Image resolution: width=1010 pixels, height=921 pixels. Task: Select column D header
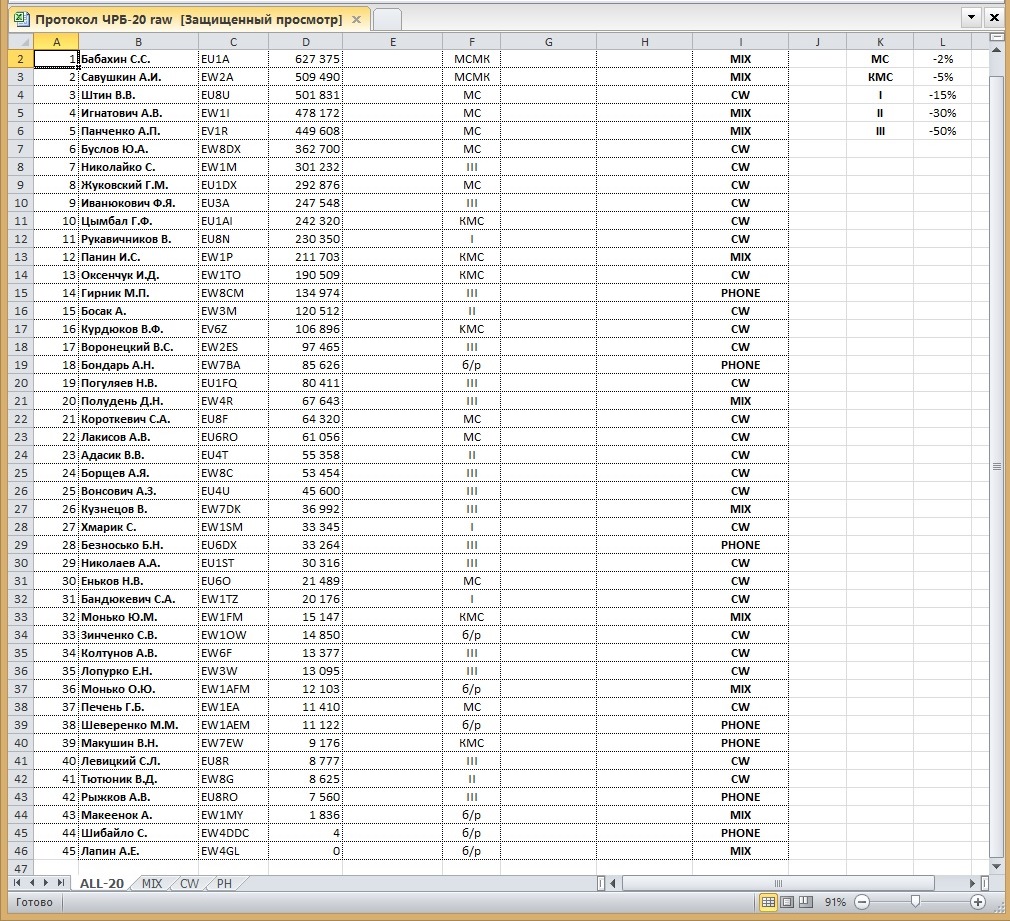coord(306,41)
